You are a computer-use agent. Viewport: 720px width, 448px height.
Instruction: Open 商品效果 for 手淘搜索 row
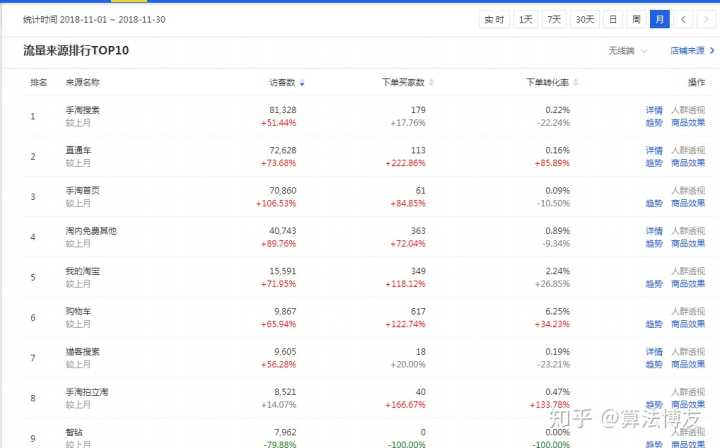[688, 123]
